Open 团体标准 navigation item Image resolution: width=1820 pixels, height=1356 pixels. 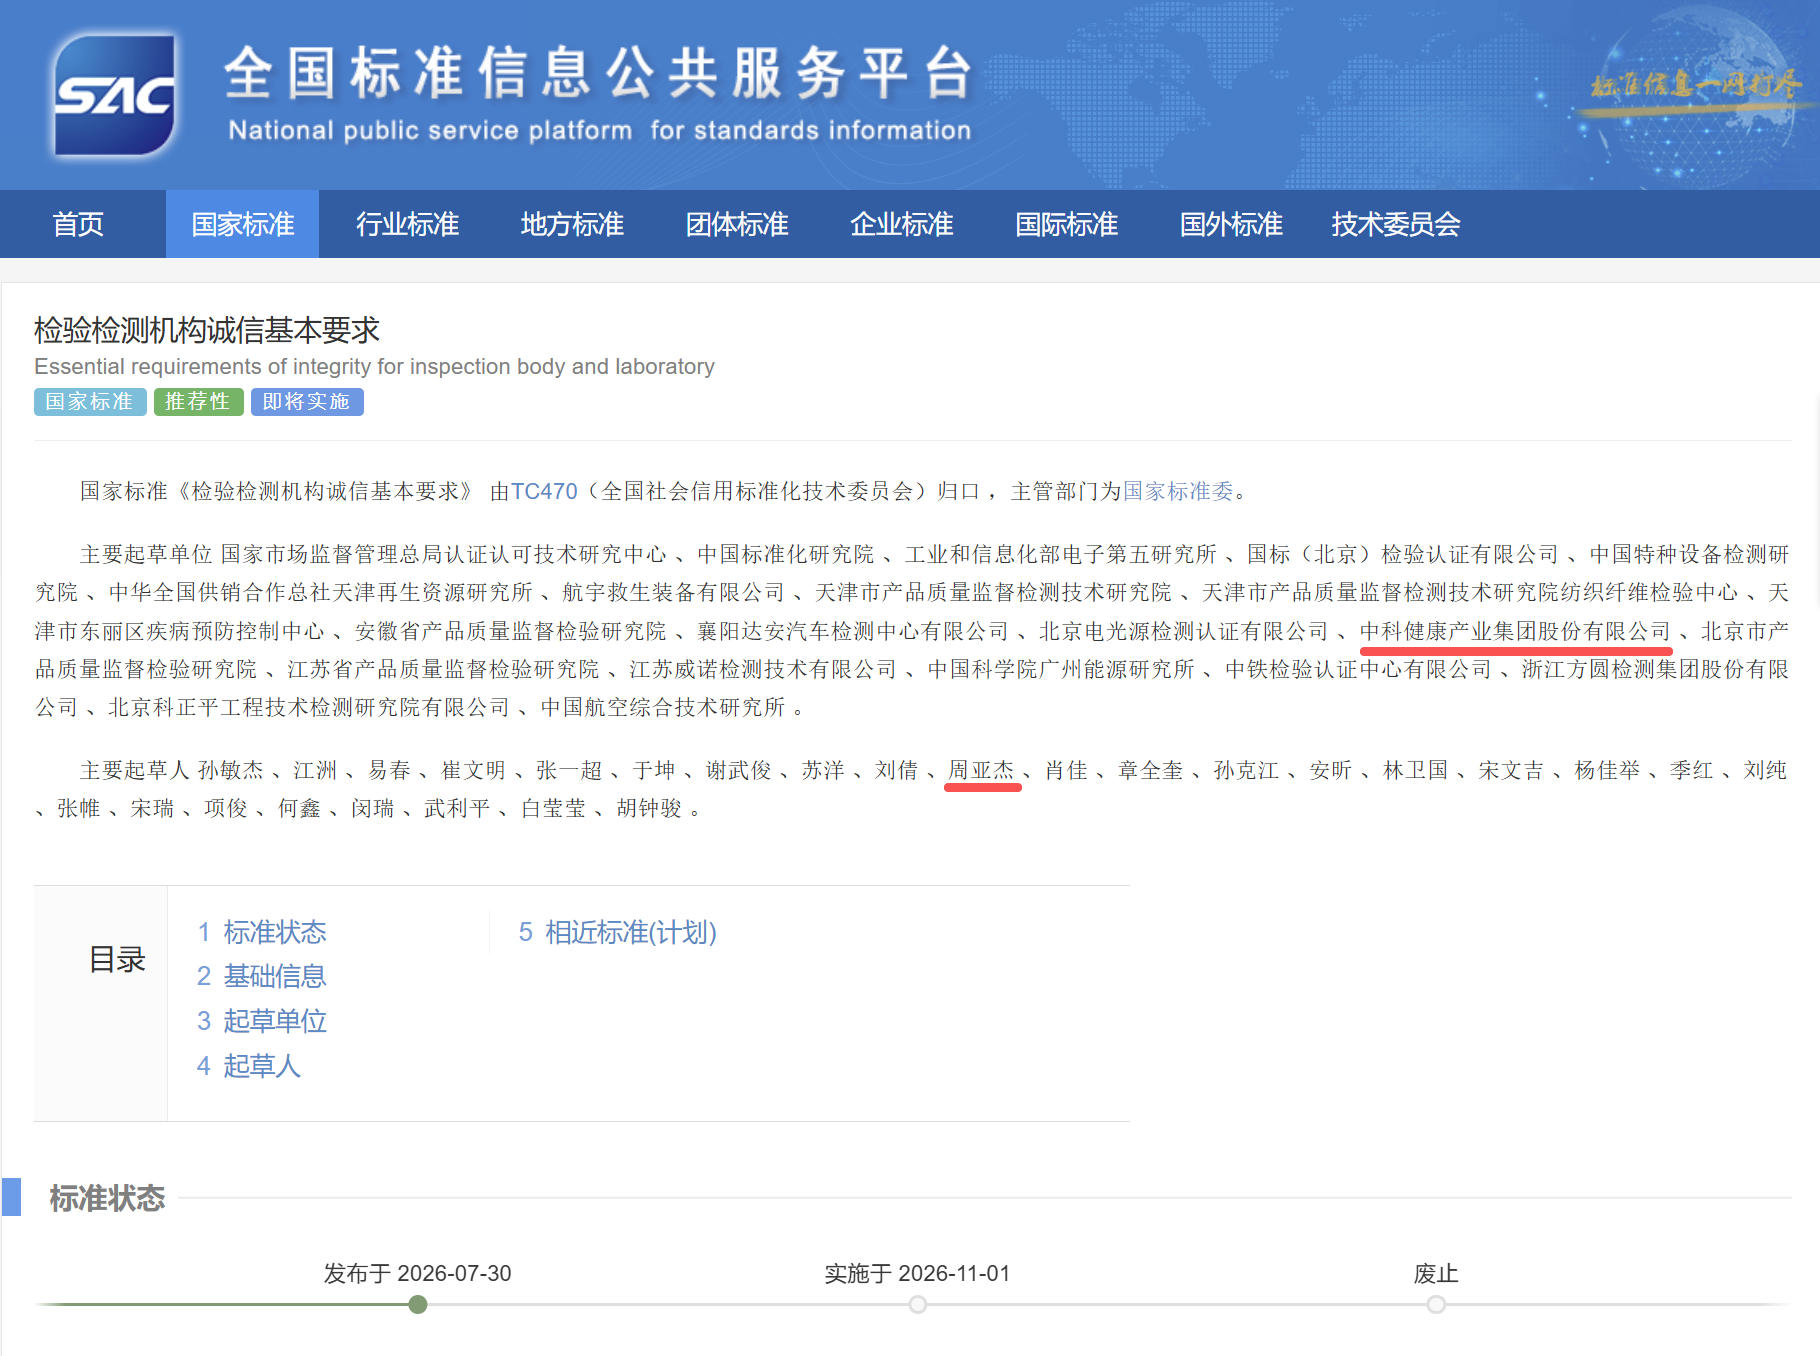(x=737, y=224)
